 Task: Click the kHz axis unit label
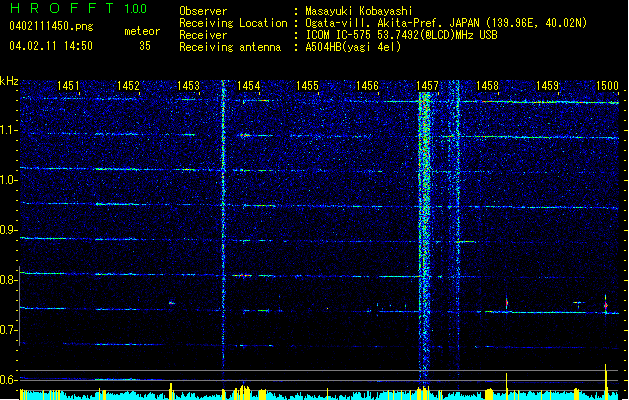(9, 81)
